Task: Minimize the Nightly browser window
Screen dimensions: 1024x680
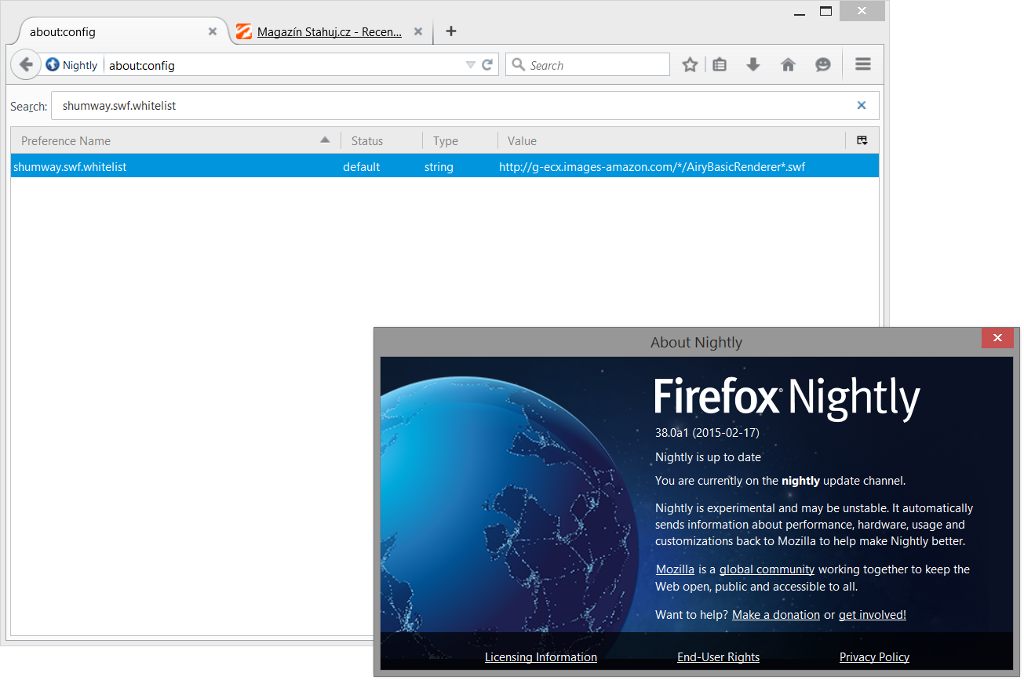Action: click(x=799, y=12)
